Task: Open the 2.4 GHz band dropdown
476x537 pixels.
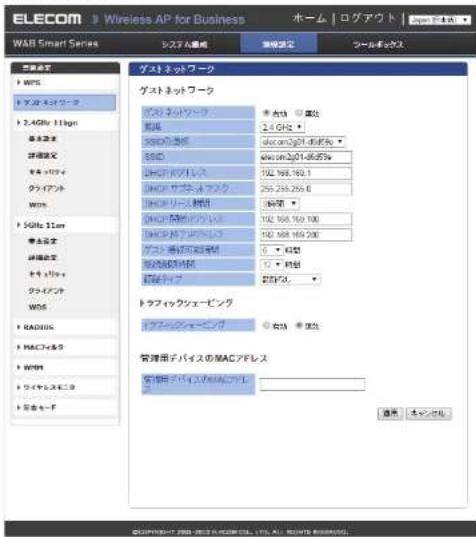Action: click(282, 127)
